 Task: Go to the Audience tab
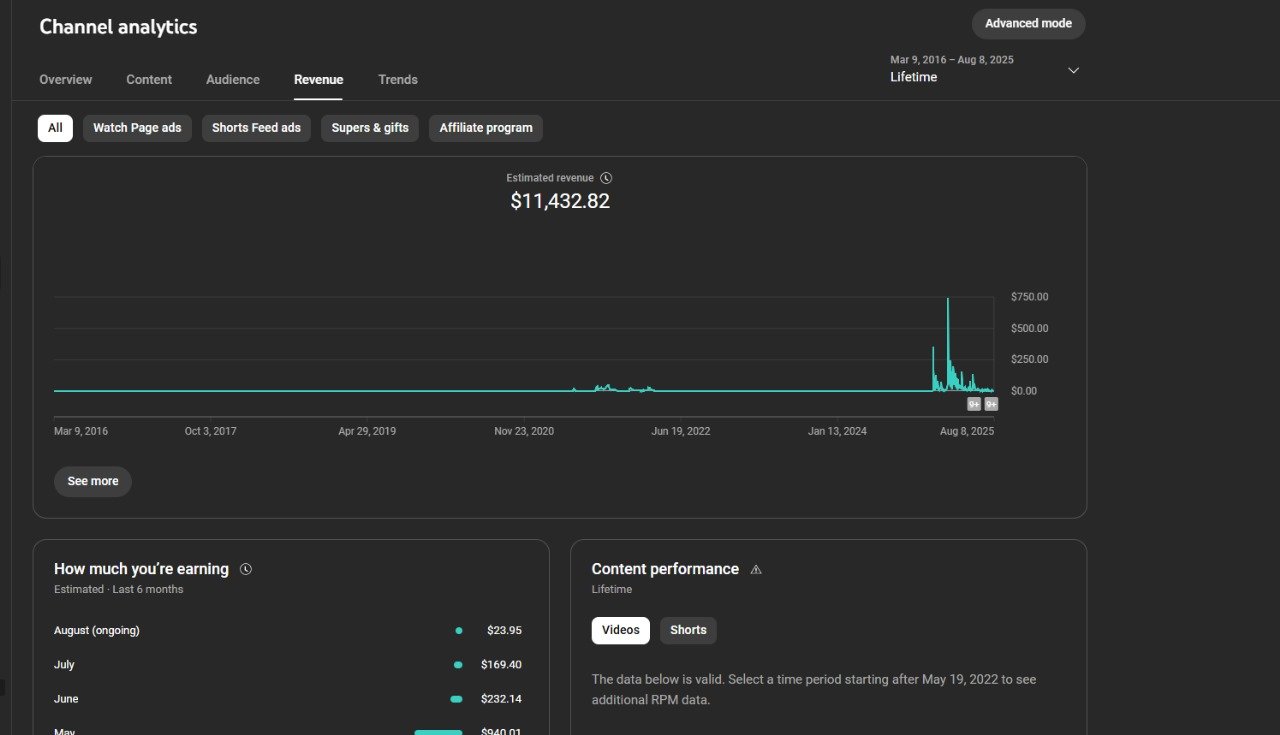click(x=233, y=80)
